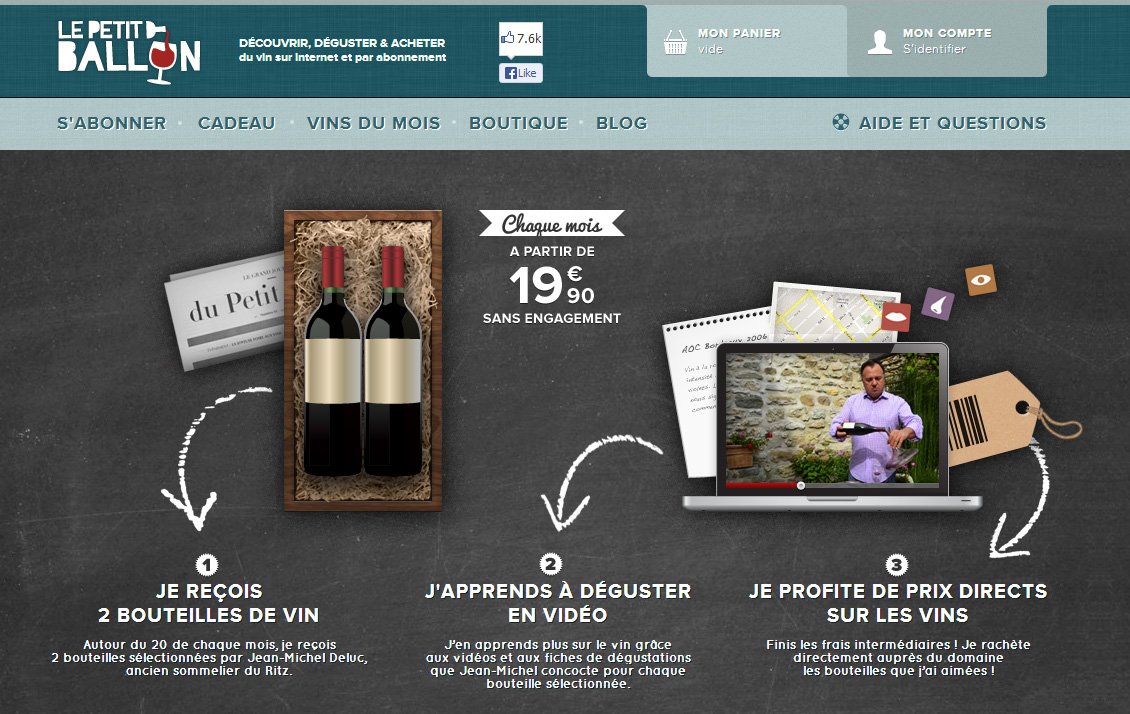
Task: Click the 7.6k likes counter bubble
Action: tap(521, 39)
